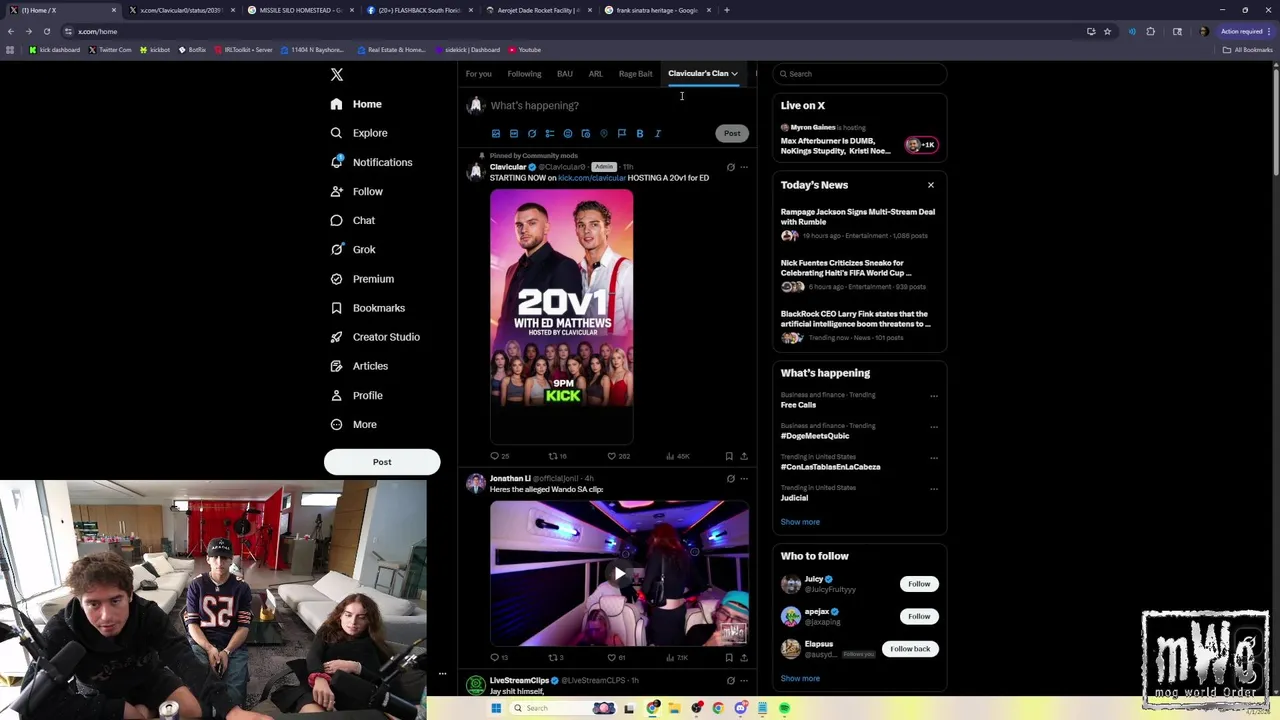Schedule the post from composer toolbar
This screenshot has width=1280, height=720.
pos(586,133)
